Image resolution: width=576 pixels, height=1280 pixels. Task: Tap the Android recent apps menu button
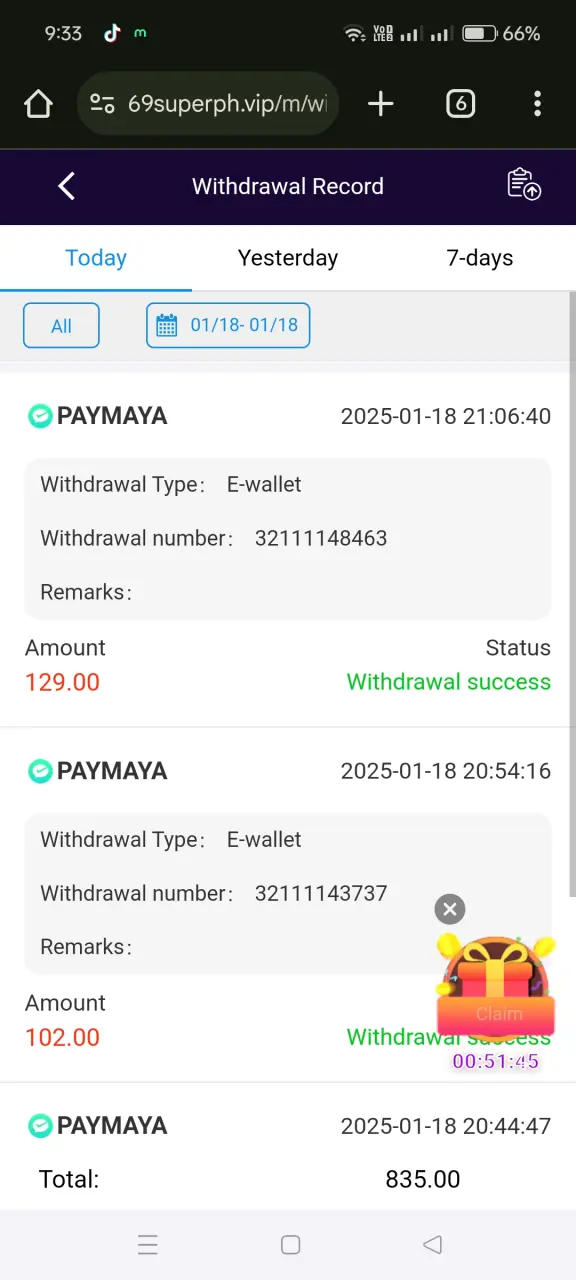click(148, 1245)
